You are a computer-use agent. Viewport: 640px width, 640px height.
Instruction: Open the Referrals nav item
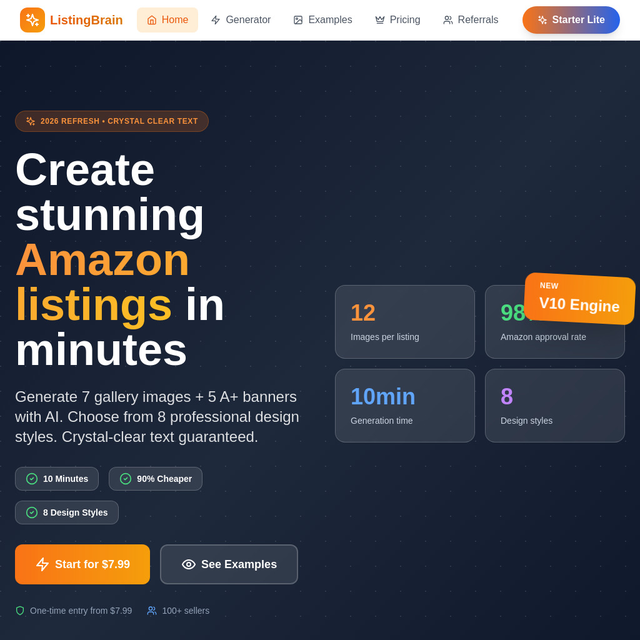tap(471, 20)
